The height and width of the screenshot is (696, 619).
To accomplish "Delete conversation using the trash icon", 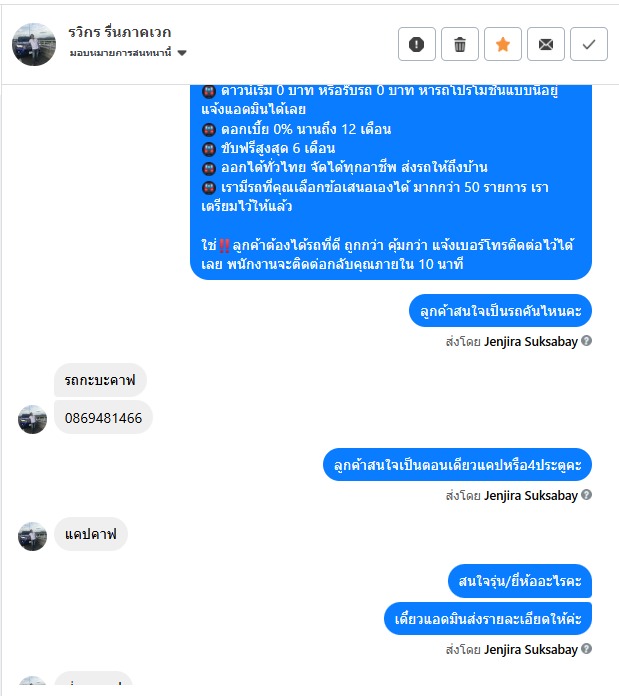I will [460, 44].
